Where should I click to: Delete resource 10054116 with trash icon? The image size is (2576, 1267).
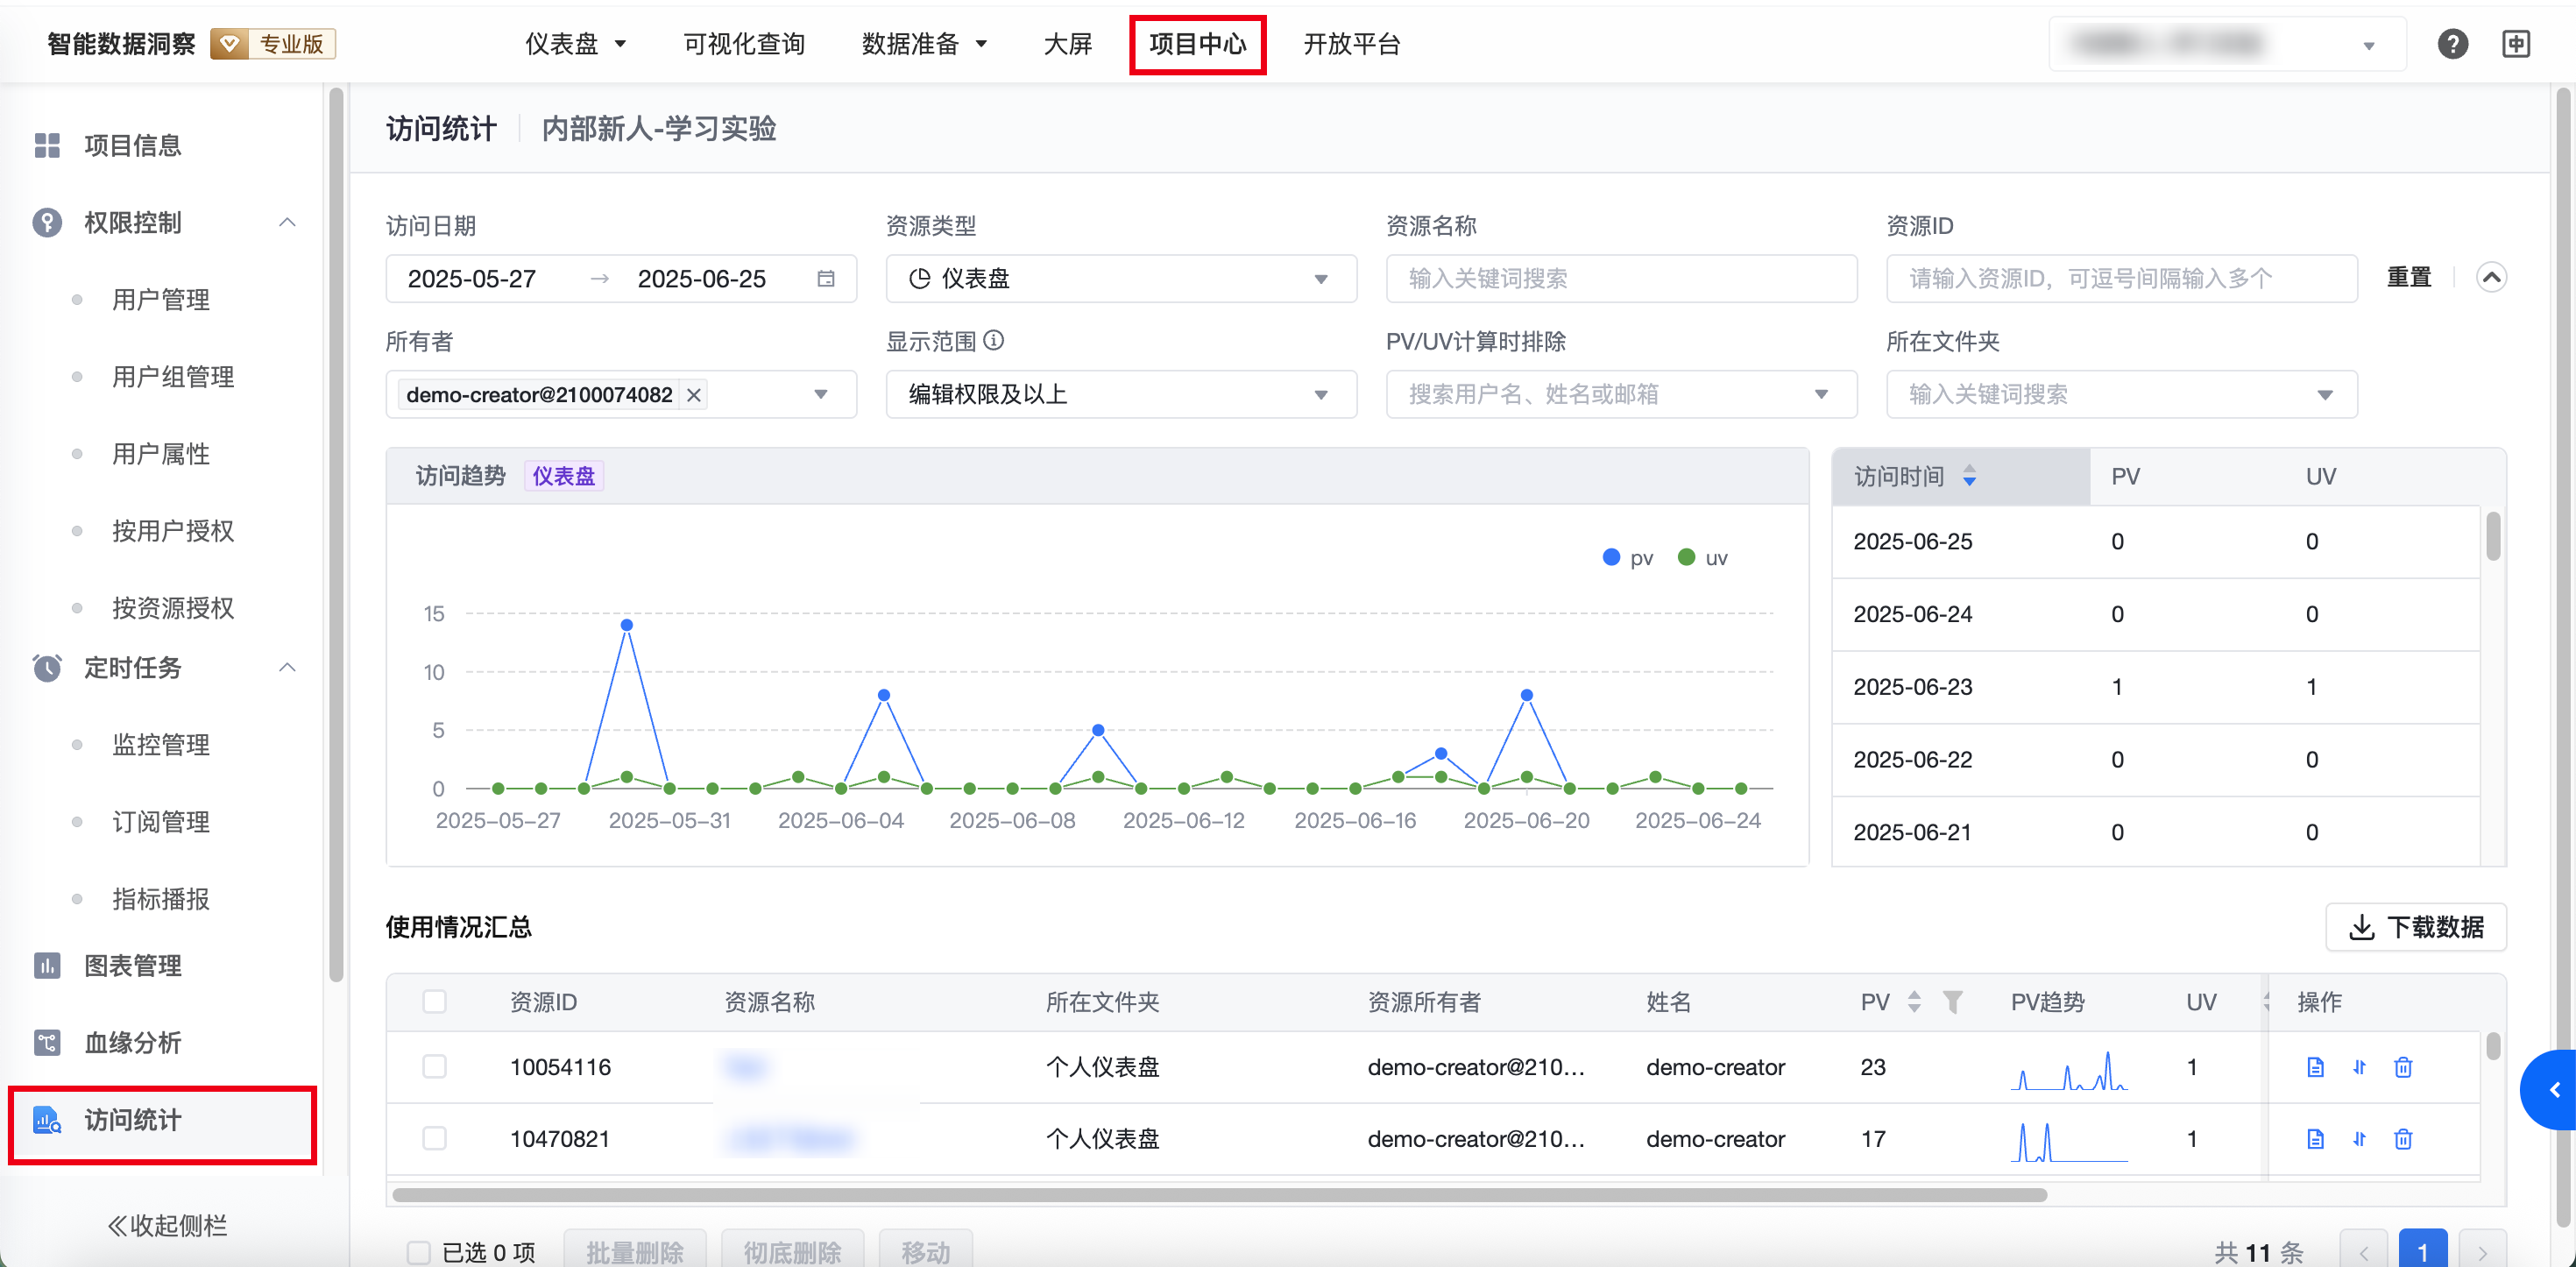click(x=2403, y=1067)
